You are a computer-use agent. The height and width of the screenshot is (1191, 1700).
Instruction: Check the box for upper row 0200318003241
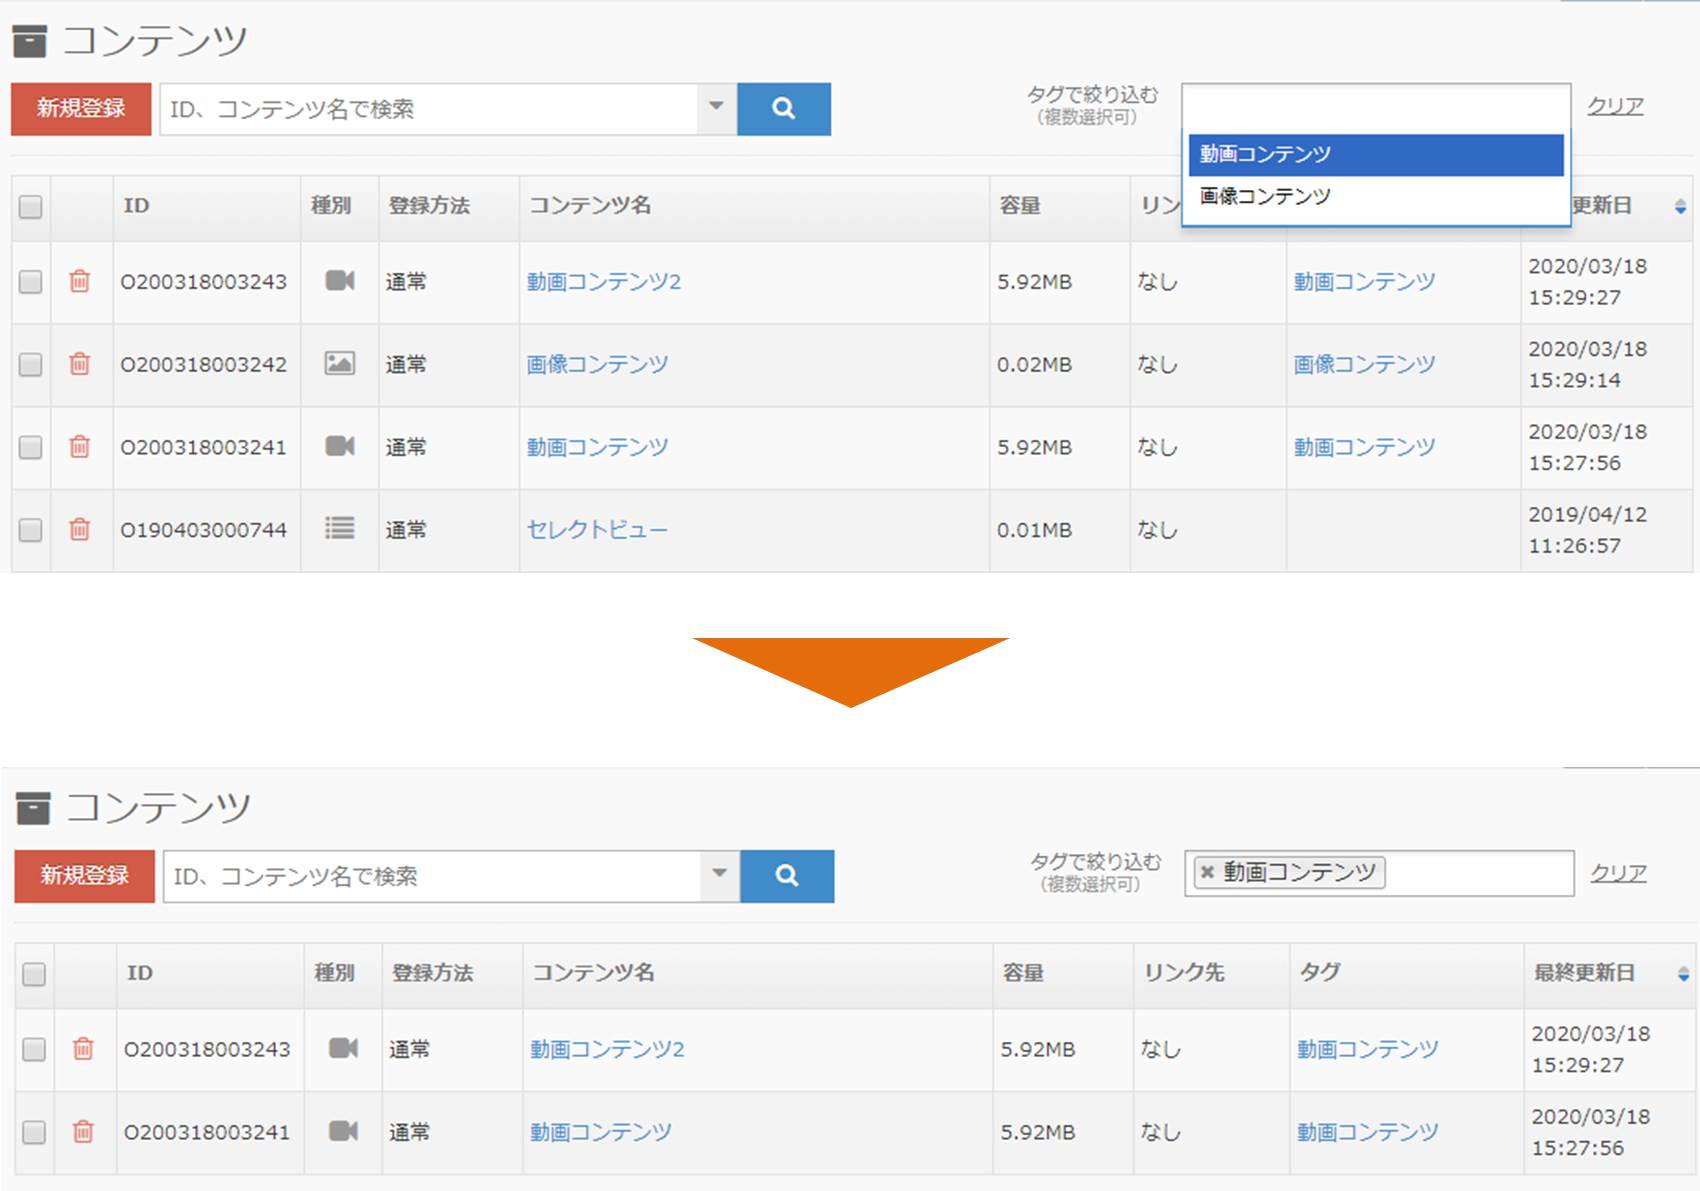coord(31,447)
